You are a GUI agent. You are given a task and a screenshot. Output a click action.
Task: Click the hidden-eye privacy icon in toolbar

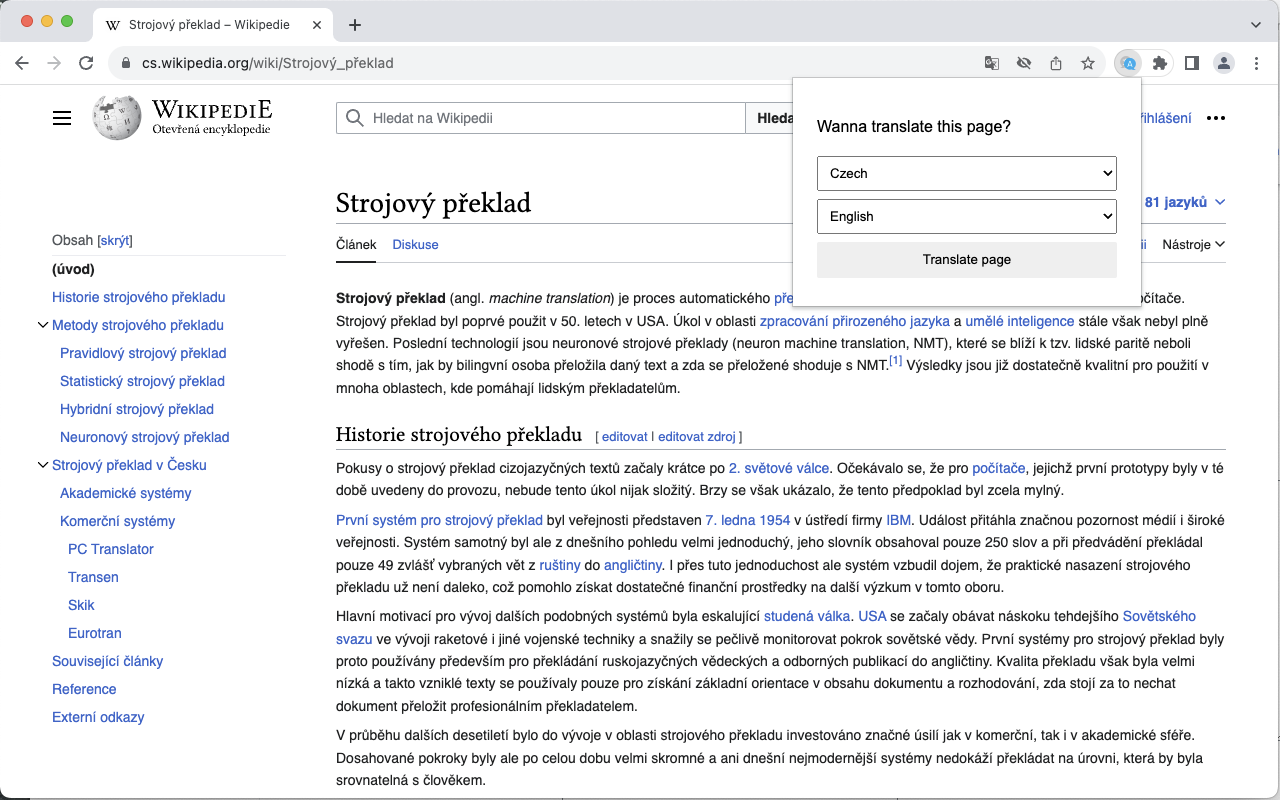click(x=1024, y=62)
